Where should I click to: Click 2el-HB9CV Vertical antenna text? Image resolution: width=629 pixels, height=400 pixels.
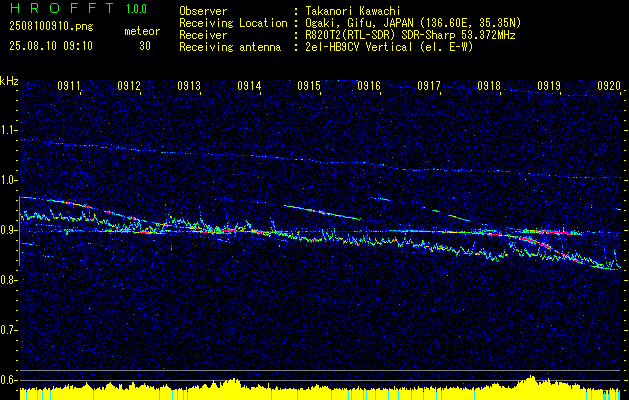coord(388,47)
